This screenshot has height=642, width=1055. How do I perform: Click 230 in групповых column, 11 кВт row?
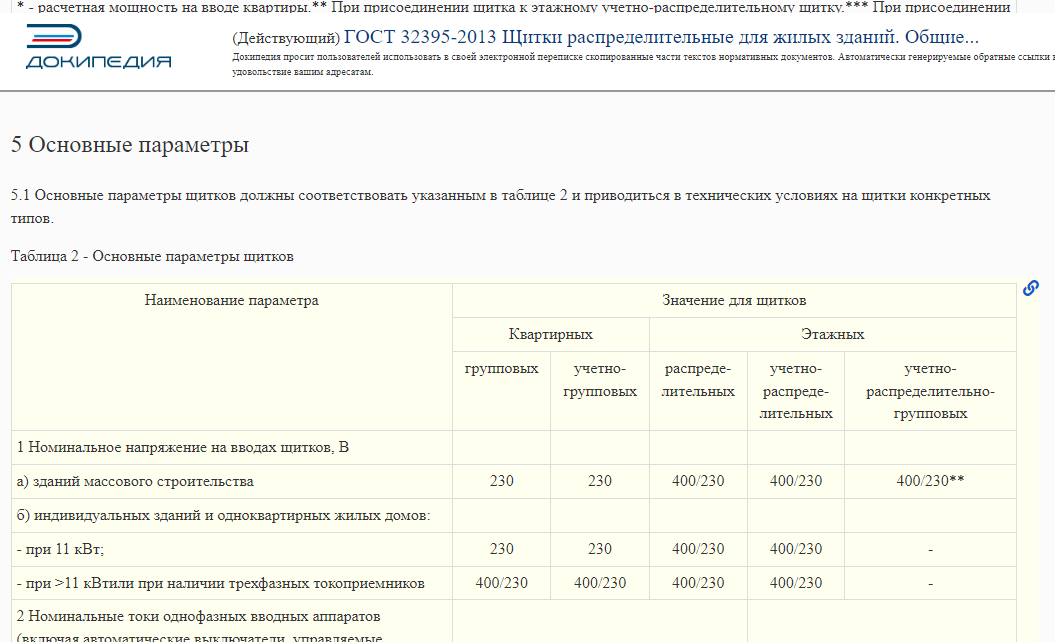501,549
